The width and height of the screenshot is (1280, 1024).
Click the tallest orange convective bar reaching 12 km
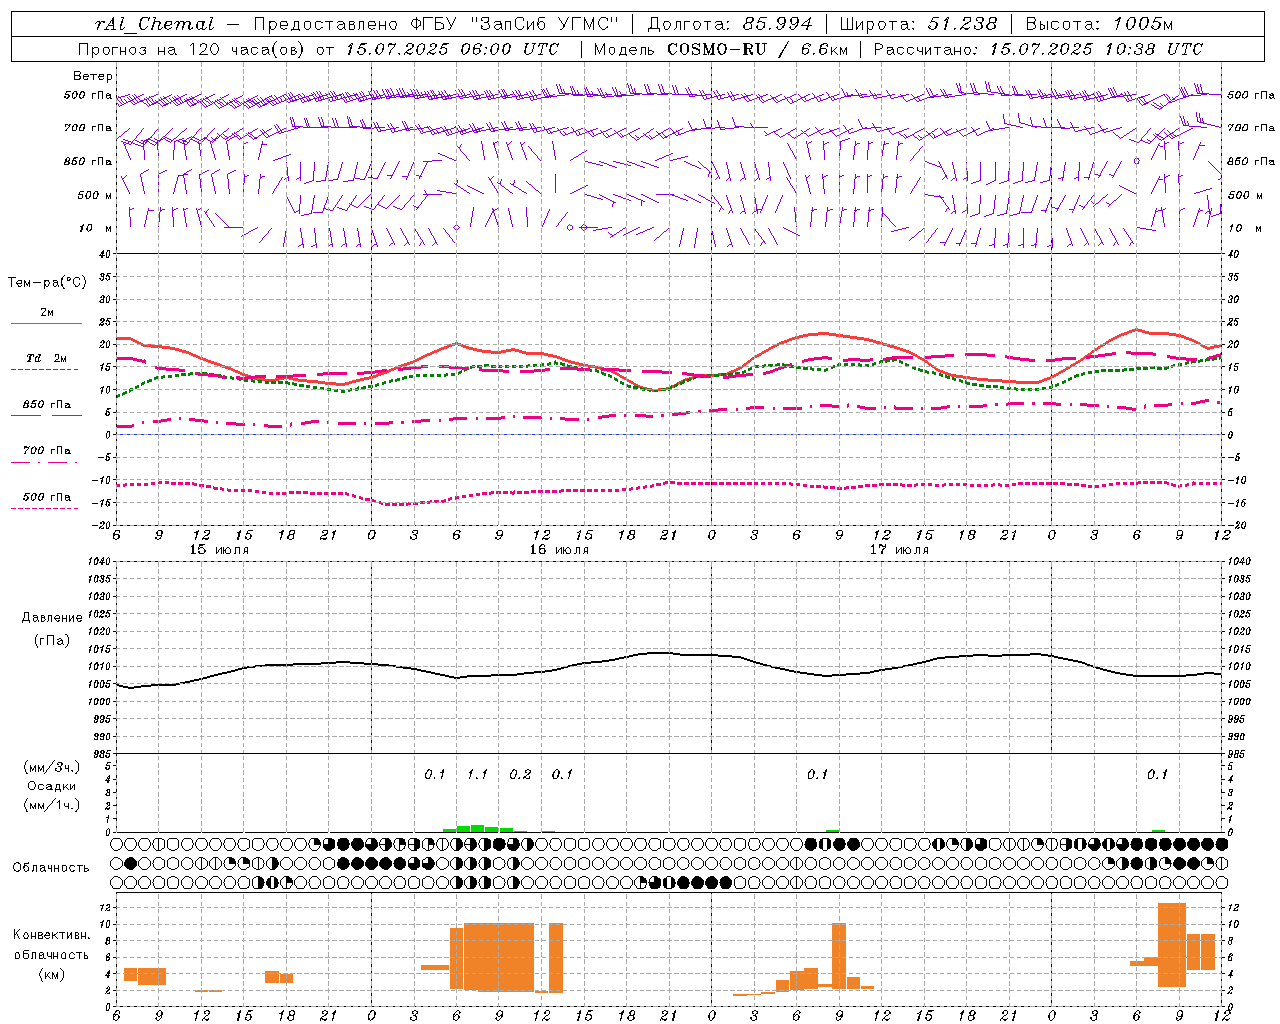[x=1171, y=945]
